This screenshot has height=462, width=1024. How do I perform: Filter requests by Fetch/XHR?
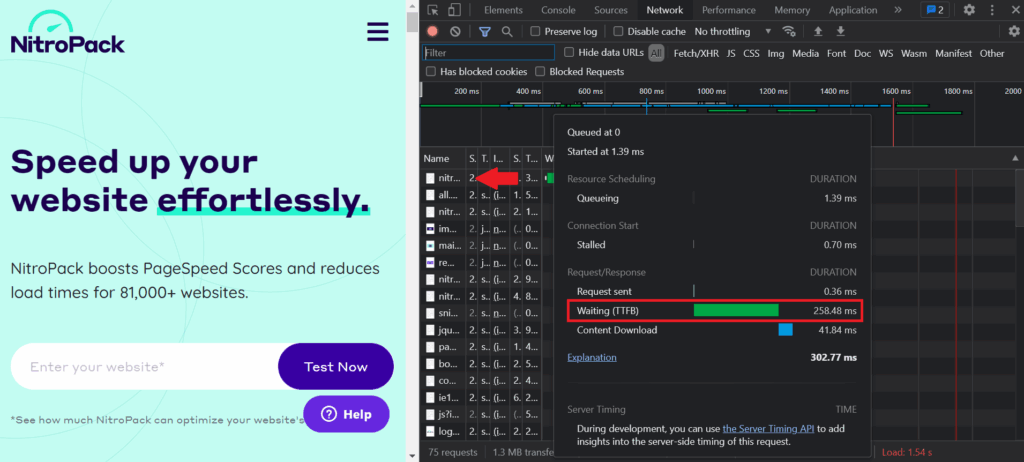click(x=696, y=54)
